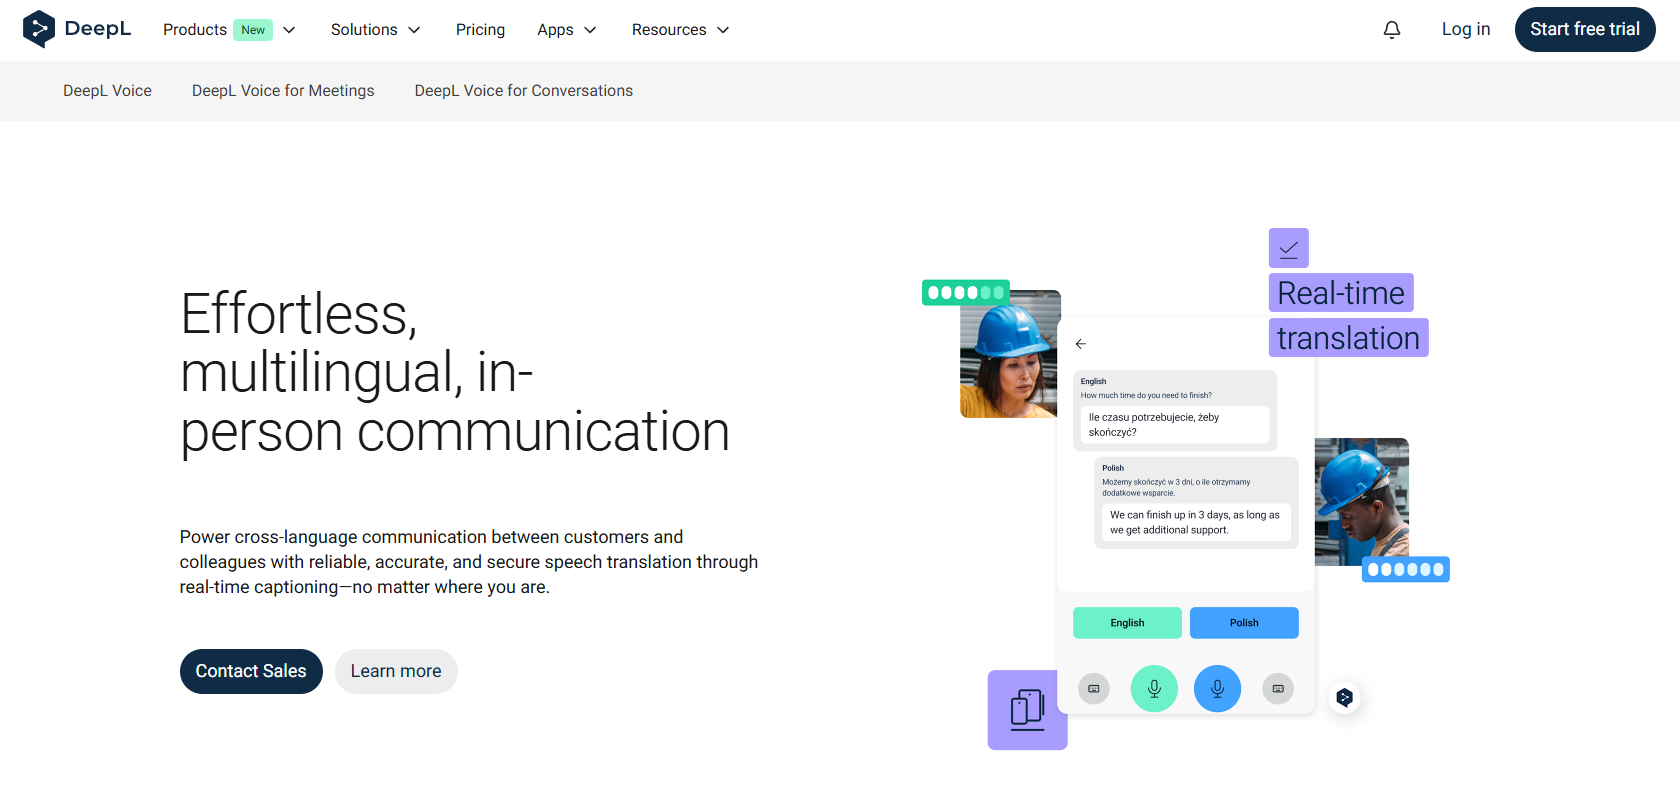
Task: Switch to DeepL Voice for Conversations tab
Action: click(523, 91)
